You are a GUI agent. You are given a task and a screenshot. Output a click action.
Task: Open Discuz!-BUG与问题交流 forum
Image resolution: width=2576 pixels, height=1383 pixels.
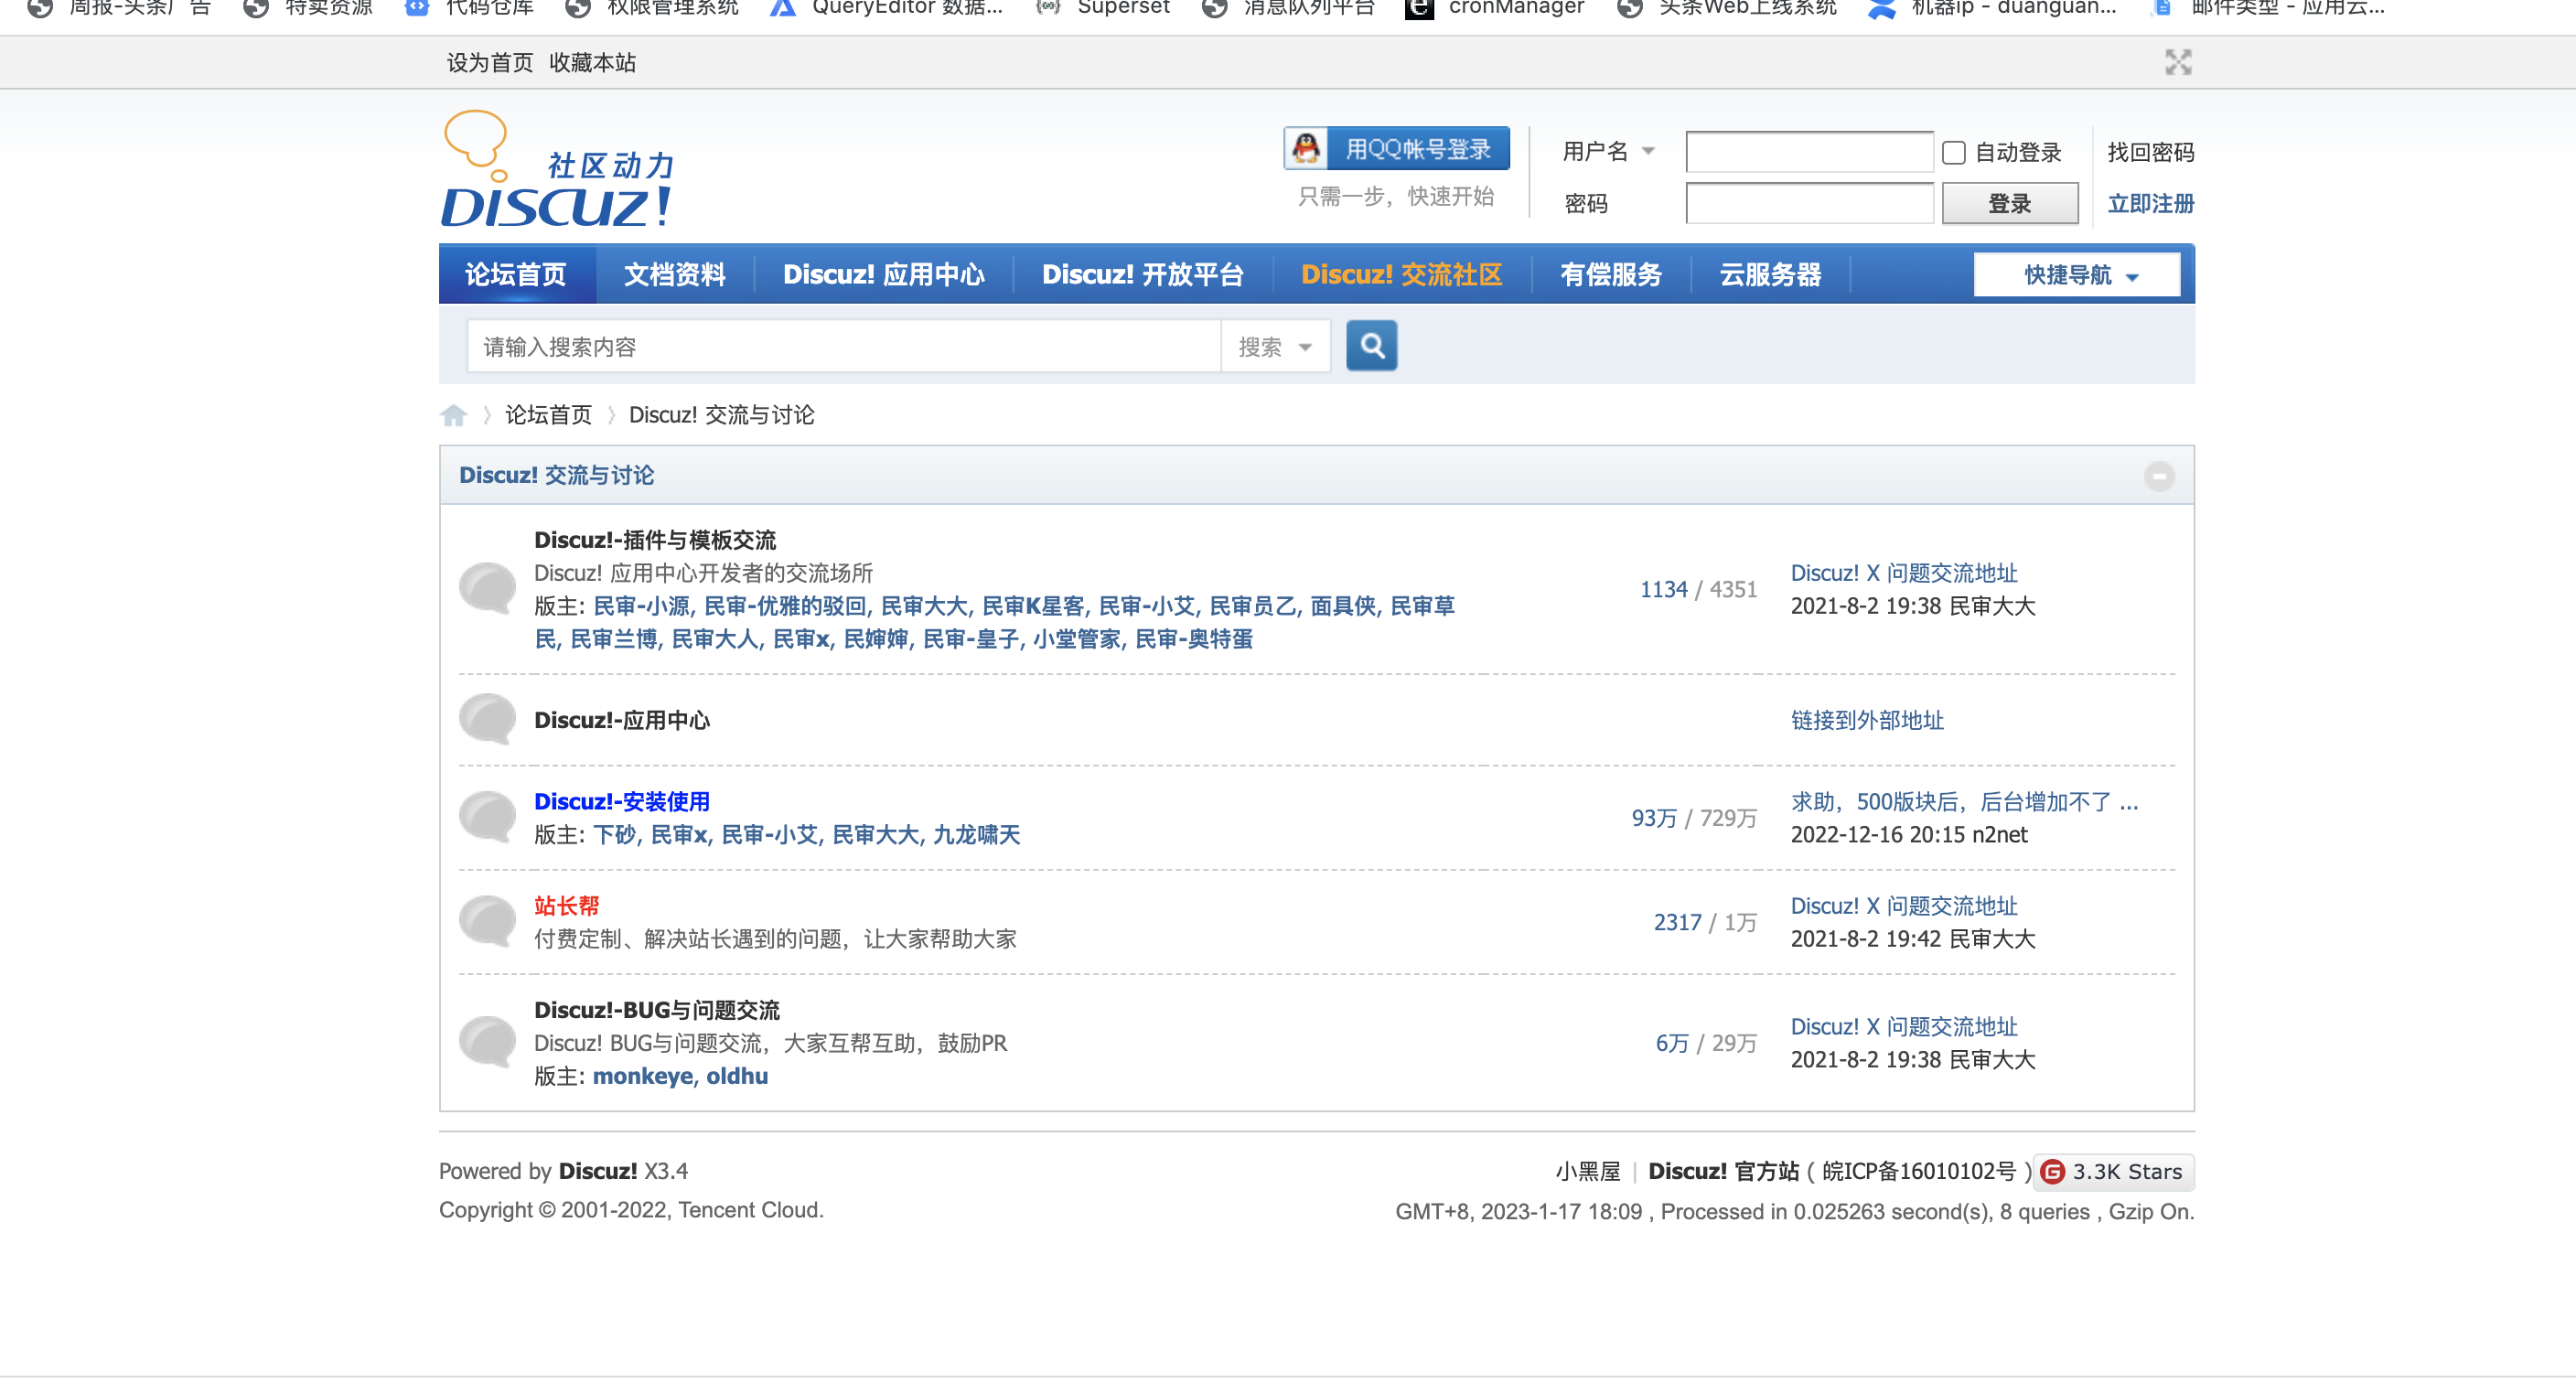657,1010
